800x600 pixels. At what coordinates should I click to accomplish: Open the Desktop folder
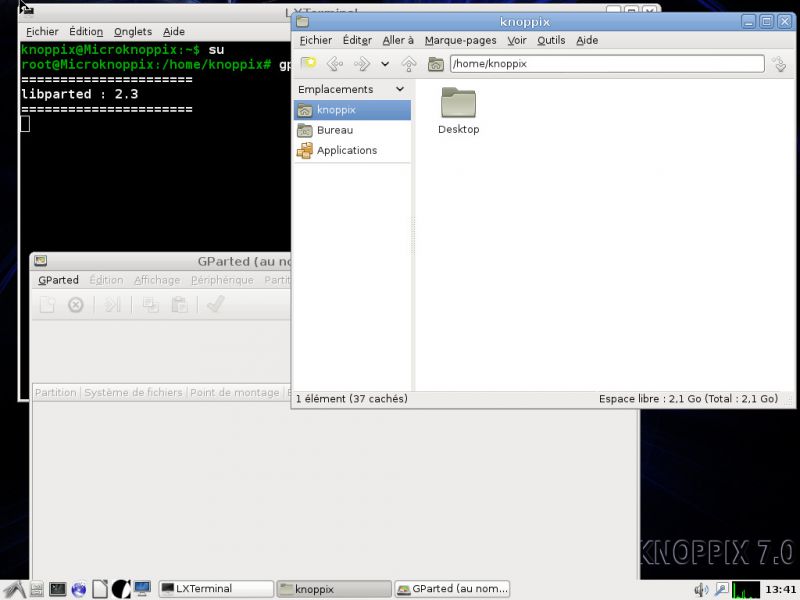tap(458, 105)
